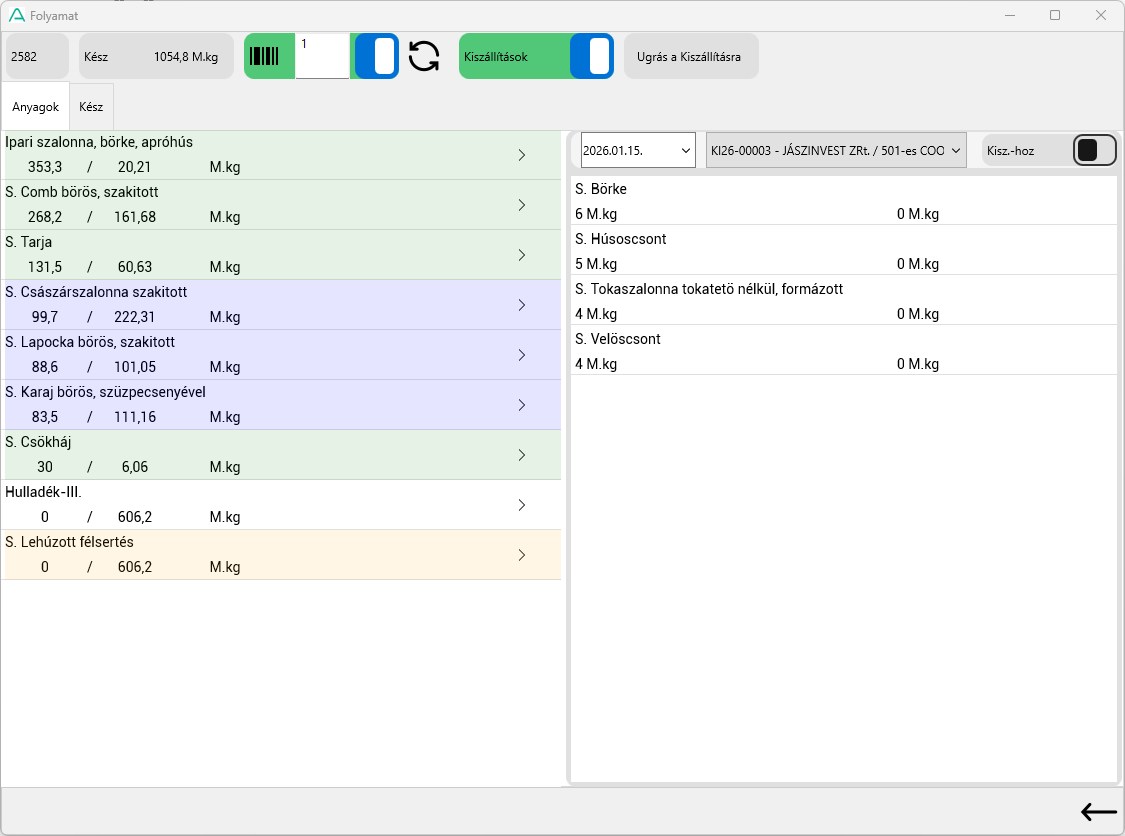Viewport: 1125px width, 836px height.
Task: Click the 2582 button
Action: [37, 57]
